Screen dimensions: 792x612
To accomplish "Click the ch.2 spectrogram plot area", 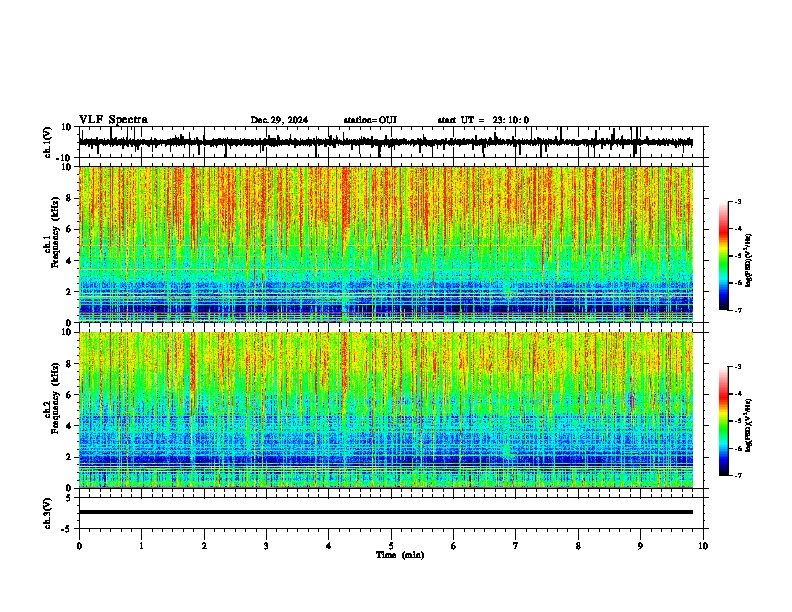I will click(x=386, y=410).
